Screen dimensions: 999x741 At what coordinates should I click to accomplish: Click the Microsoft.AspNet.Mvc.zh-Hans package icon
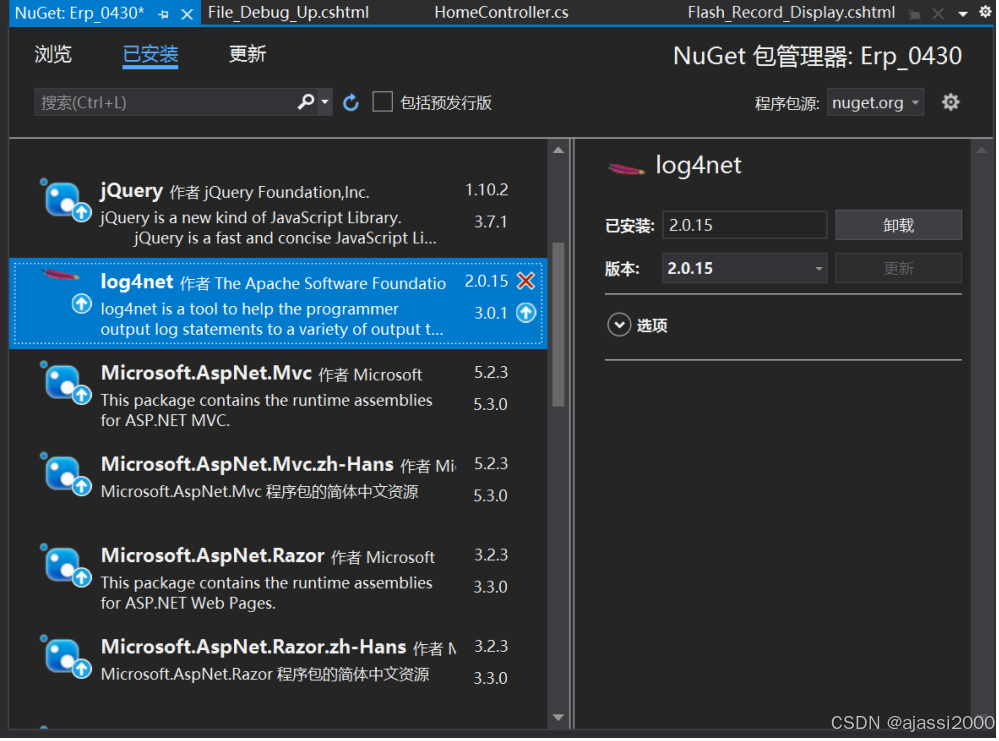click(x=66, y=475)
